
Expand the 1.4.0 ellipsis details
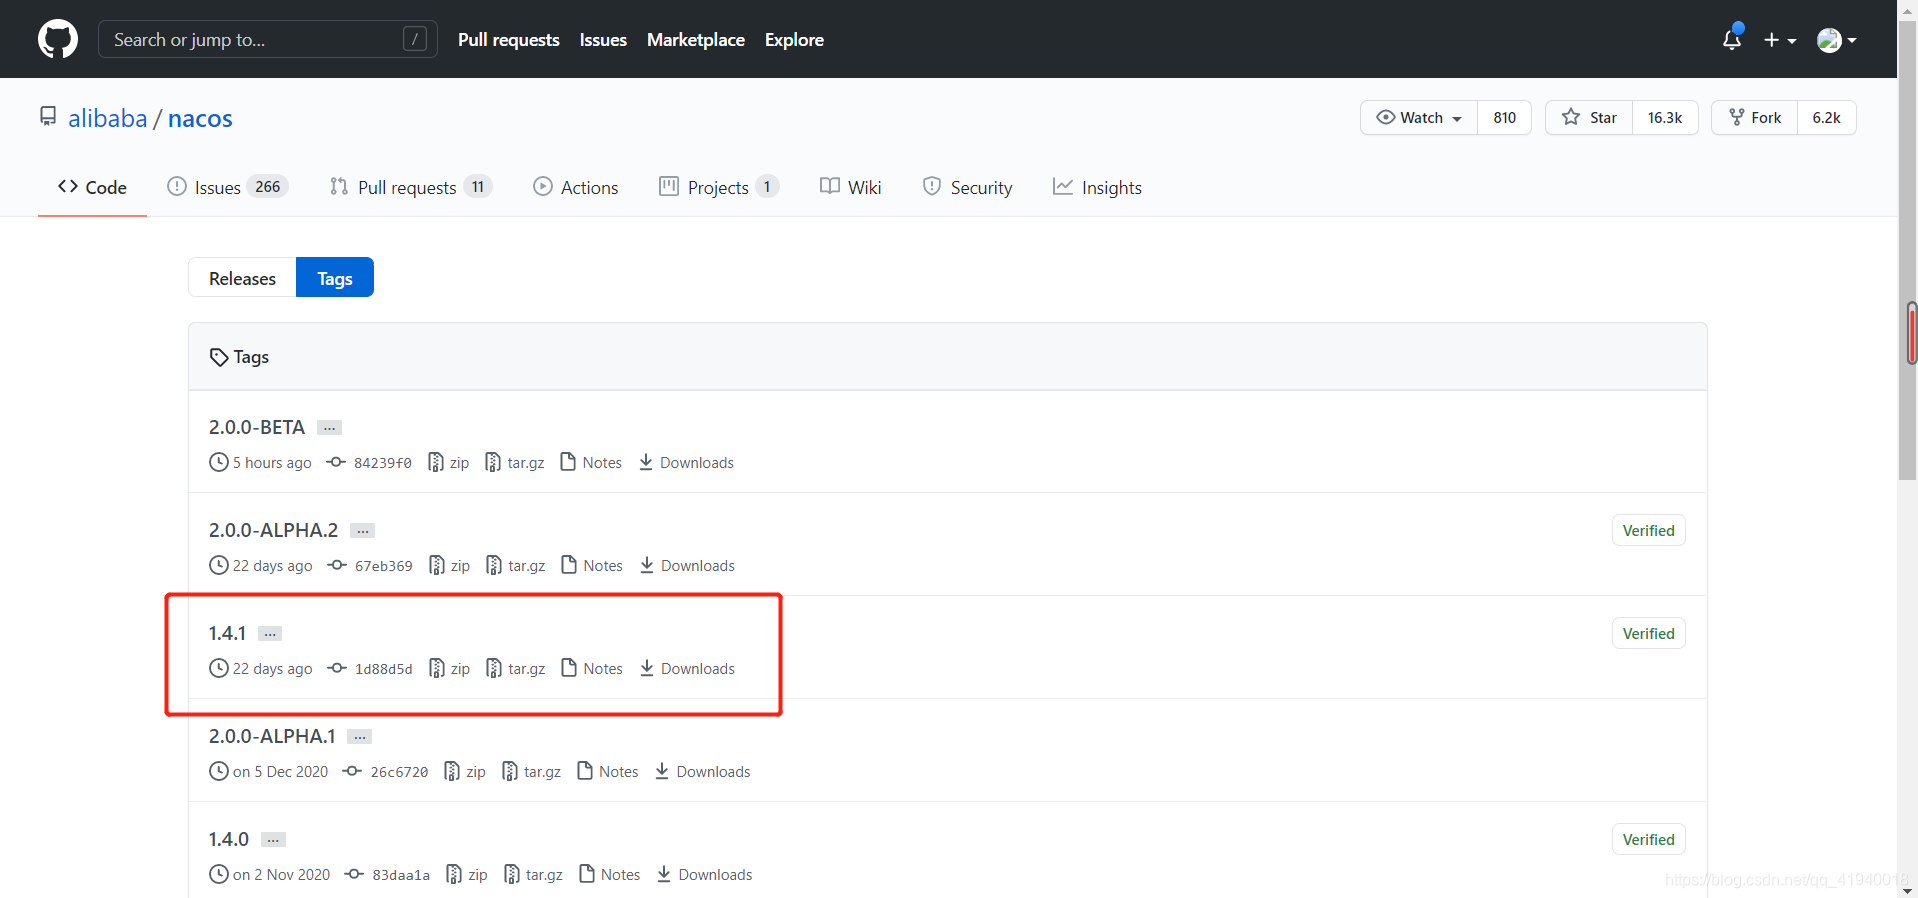(273, 839)
